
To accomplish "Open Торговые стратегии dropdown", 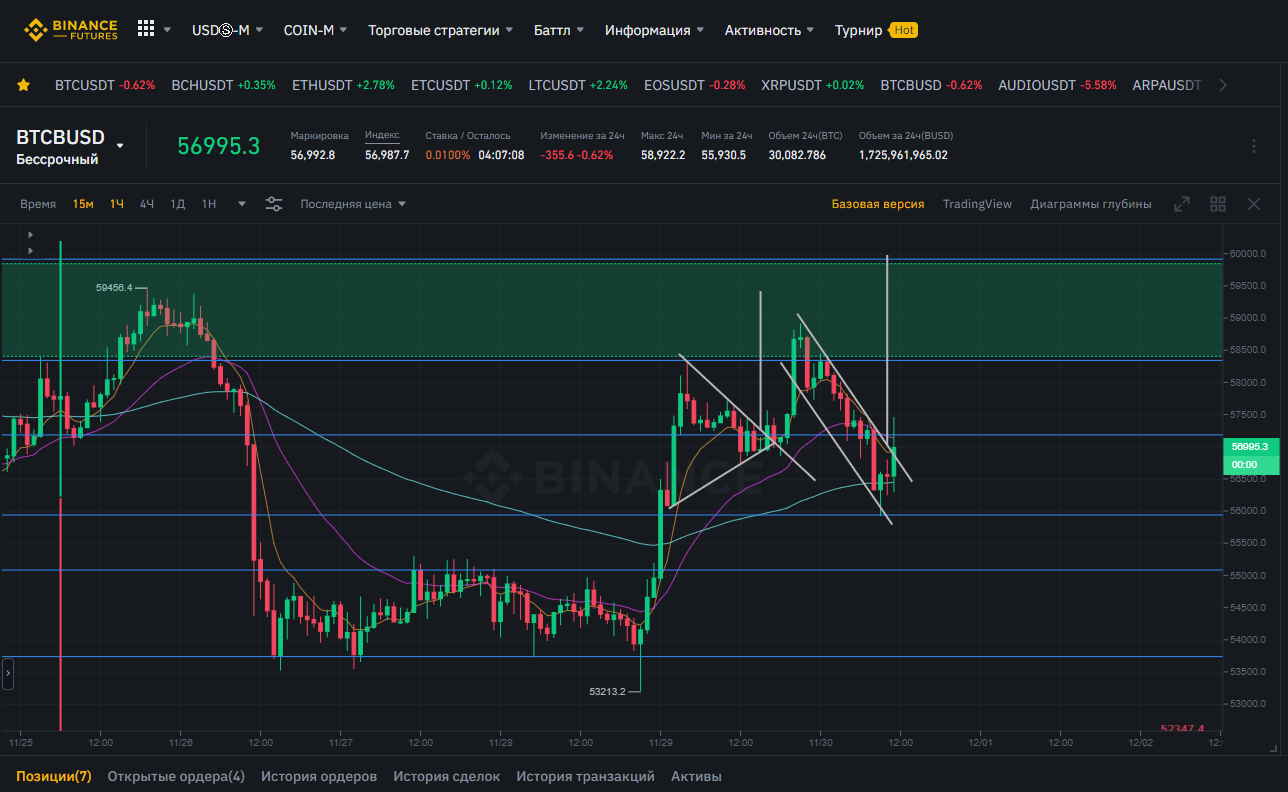I will tap(441, 30).
